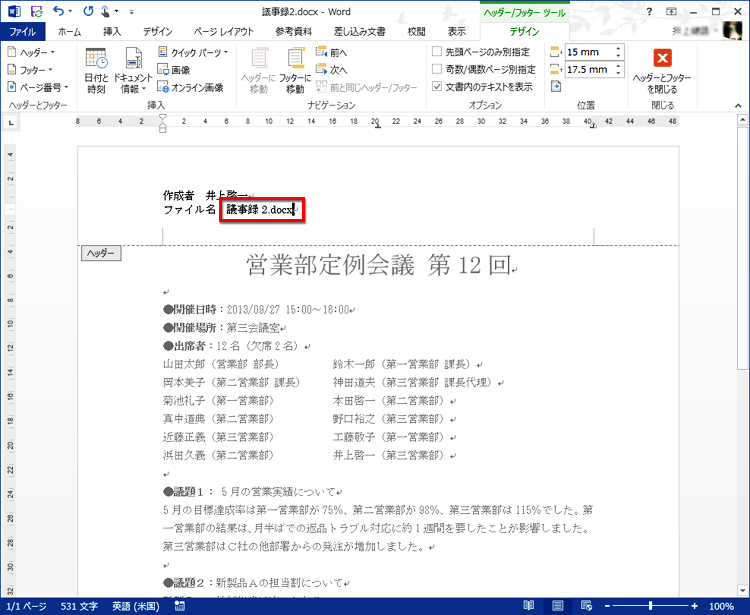The width and height of the screenshot is (750, 615).
Task: Click the first line indent ruler marker
Action: pyautogui.click(x=163, y=117)
